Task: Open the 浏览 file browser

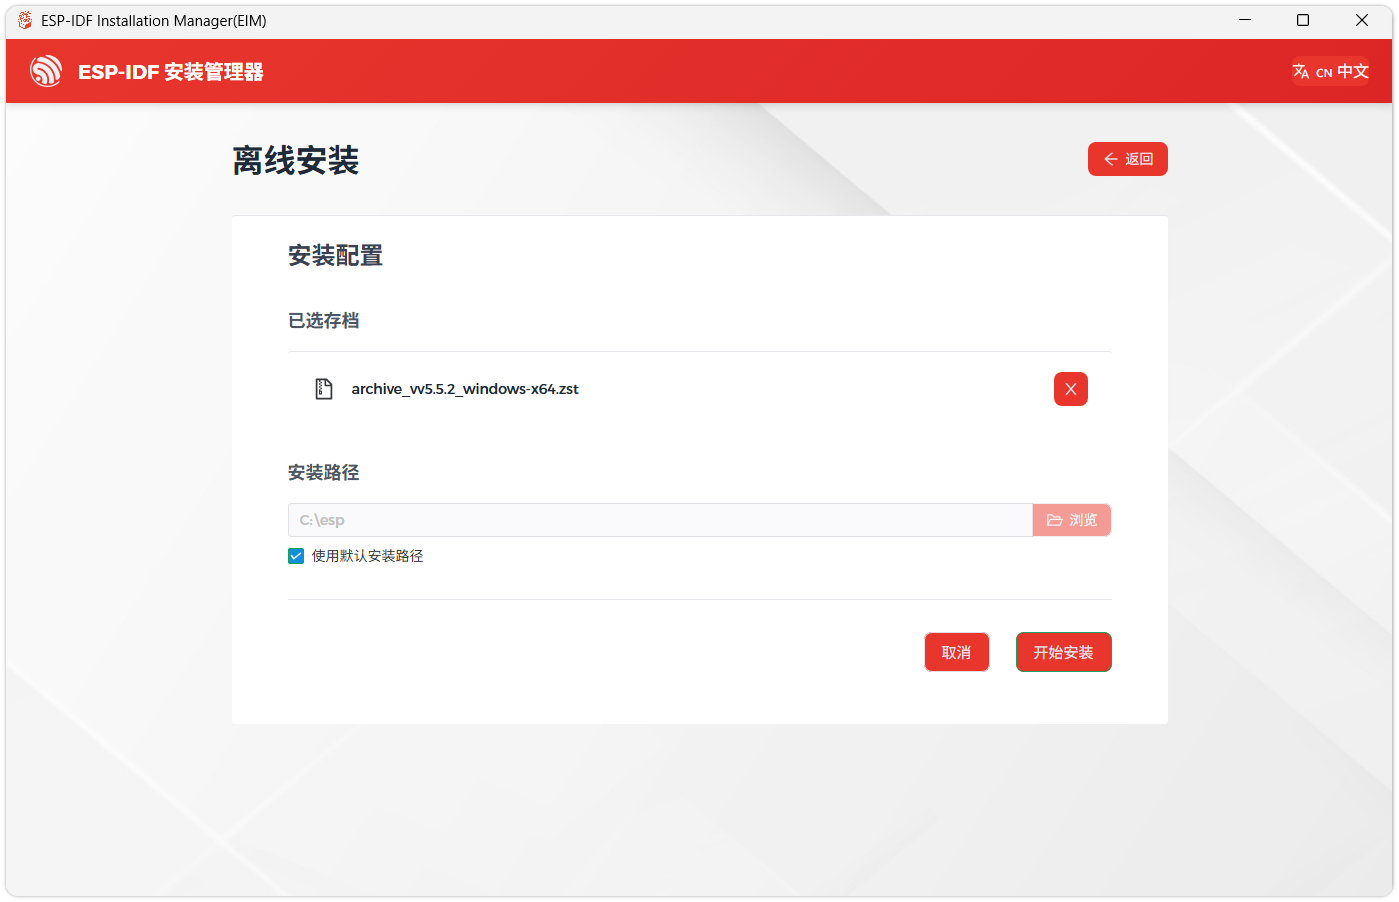Action: click(x=1072, y=519)
